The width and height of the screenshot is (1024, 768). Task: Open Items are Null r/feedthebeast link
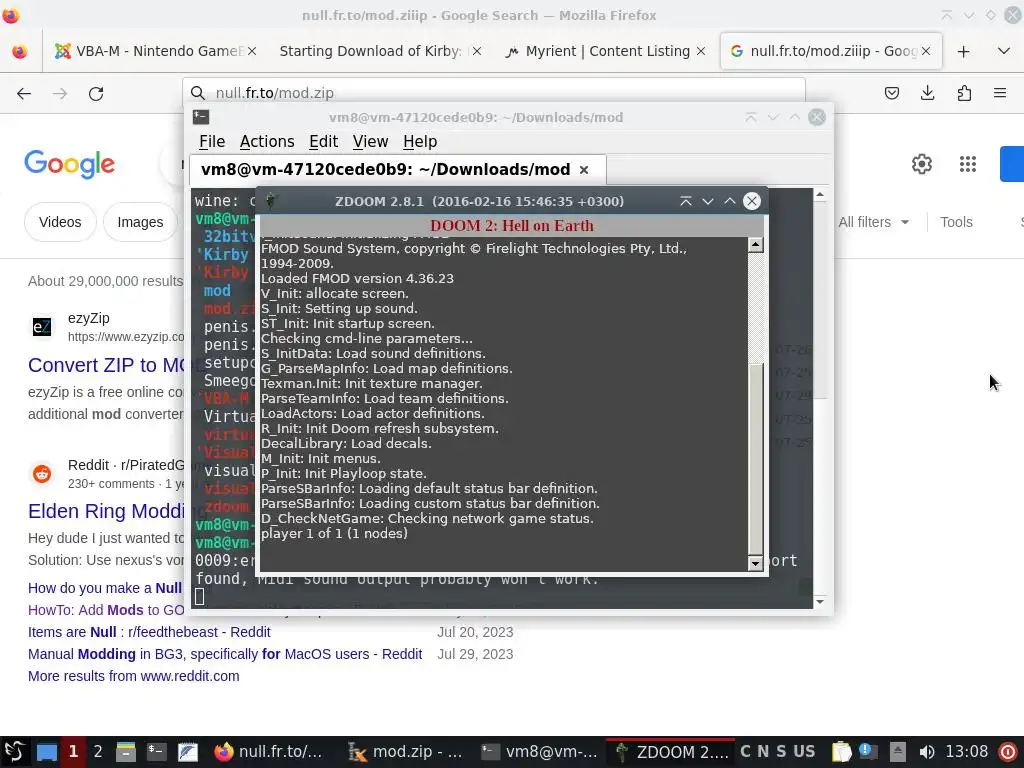149,632
